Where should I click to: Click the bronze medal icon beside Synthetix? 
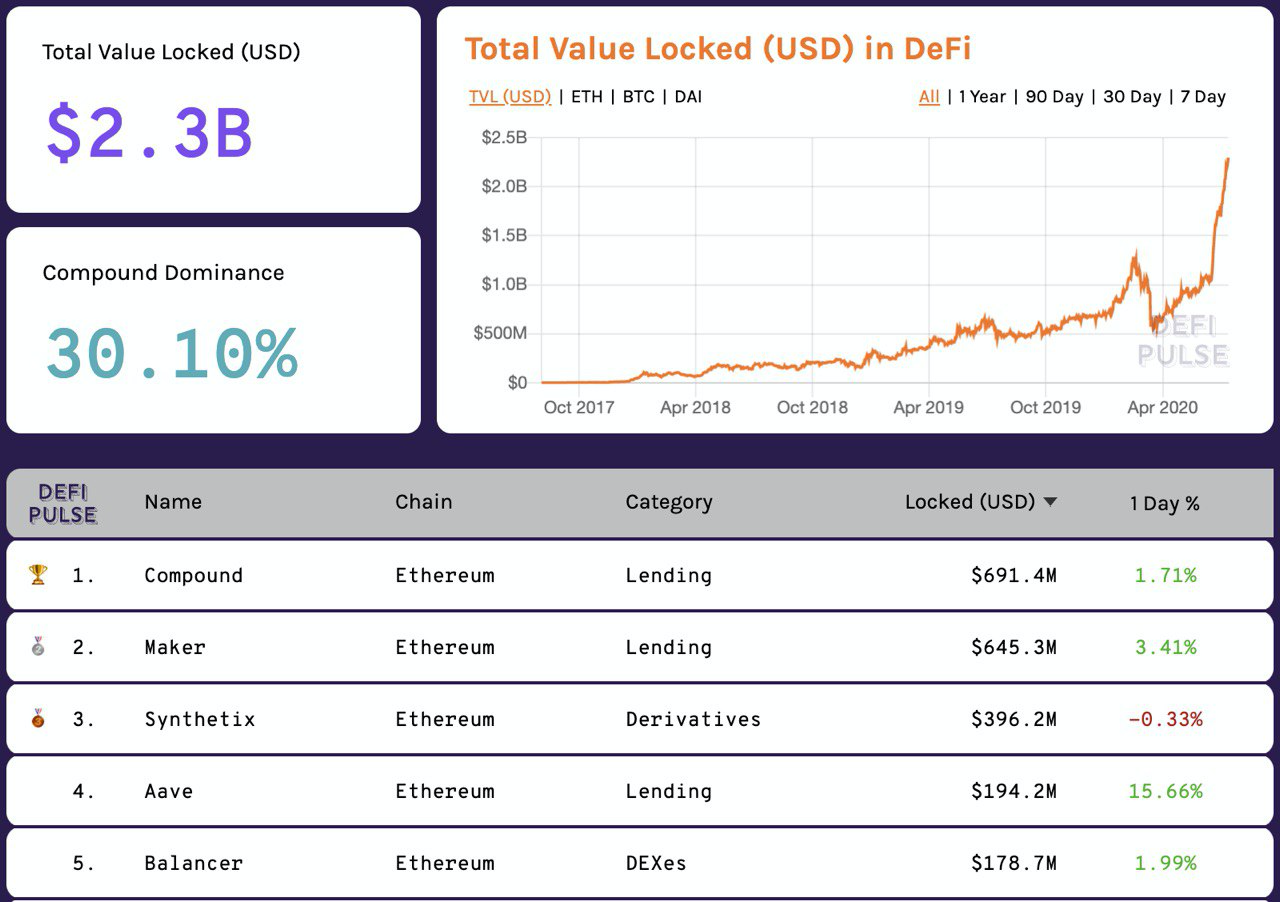coord(38,718)
